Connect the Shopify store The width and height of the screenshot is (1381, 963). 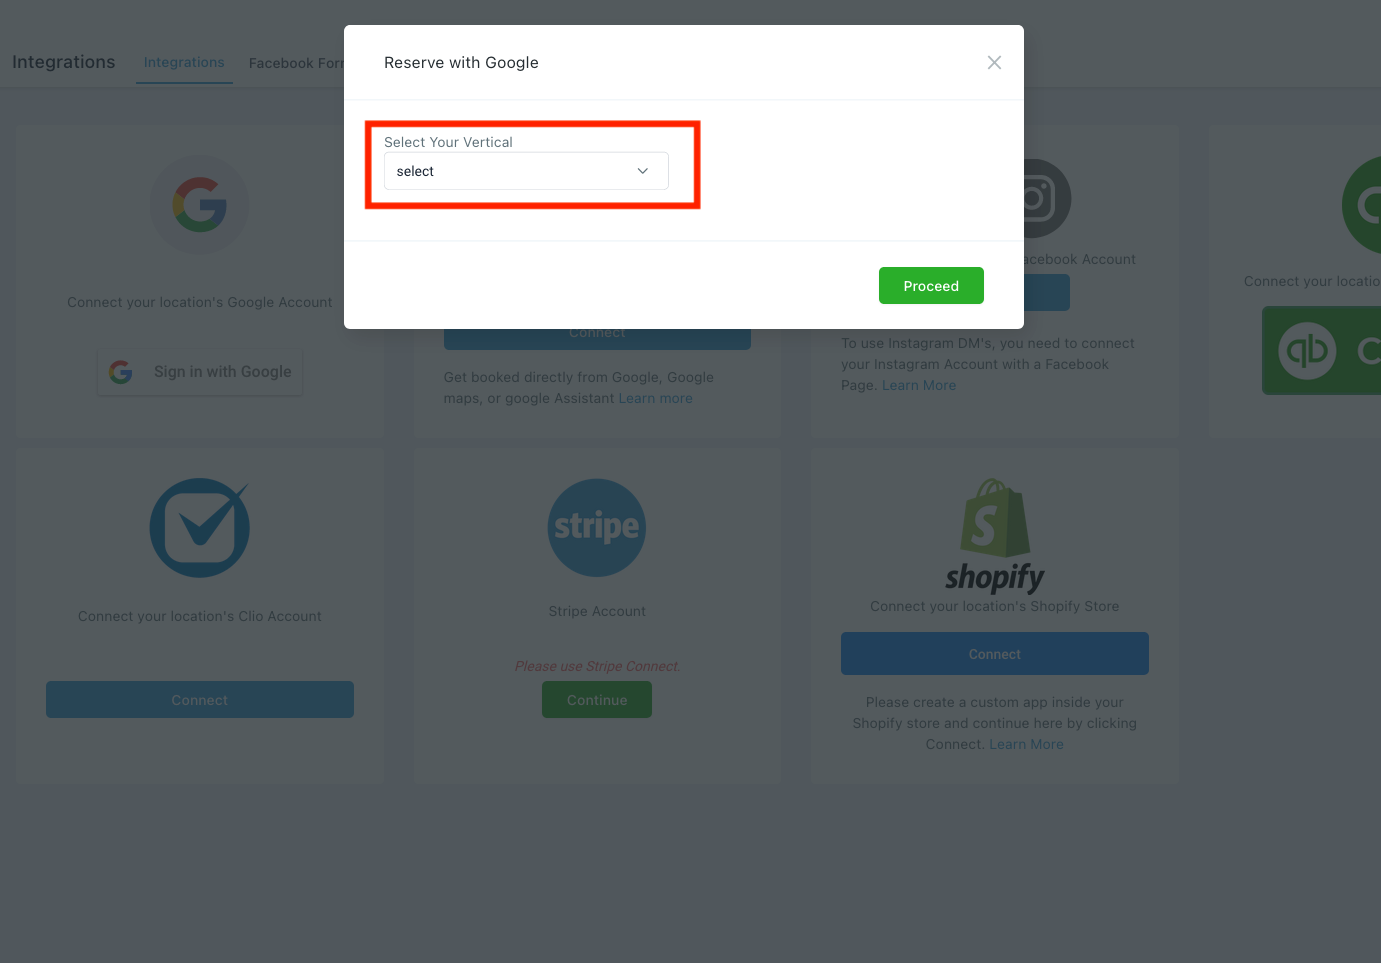click(995, 654)
